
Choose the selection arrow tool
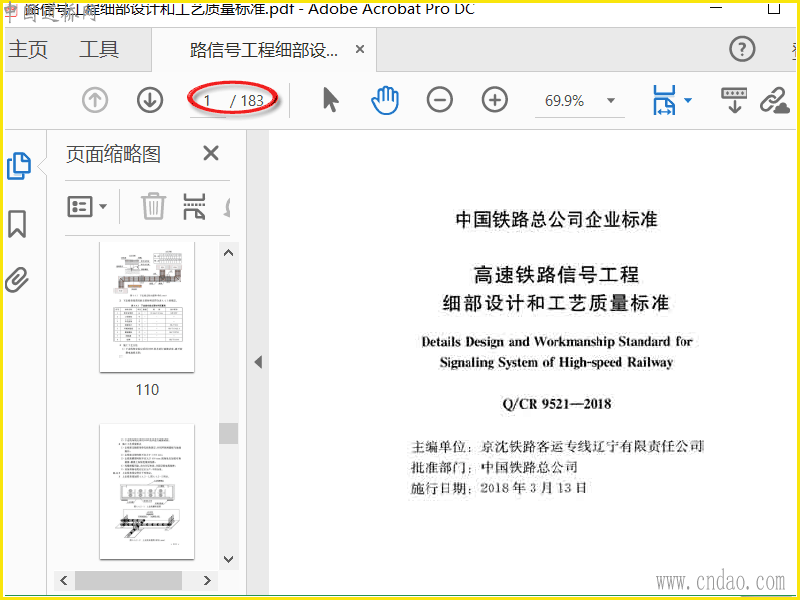[331, 100]
